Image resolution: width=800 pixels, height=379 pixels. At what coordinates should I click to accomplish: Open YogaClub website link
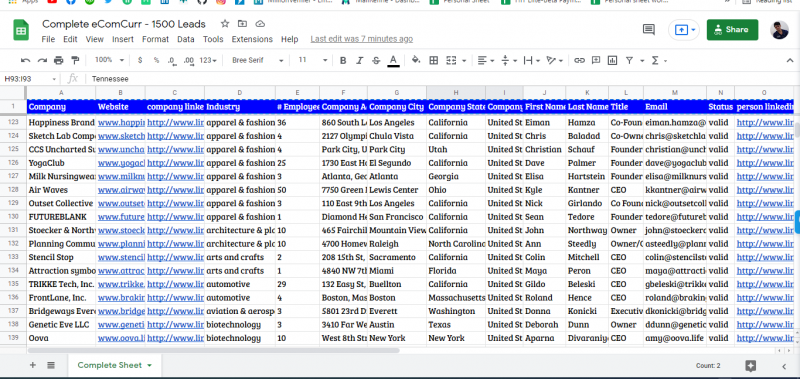coord(121,163)
